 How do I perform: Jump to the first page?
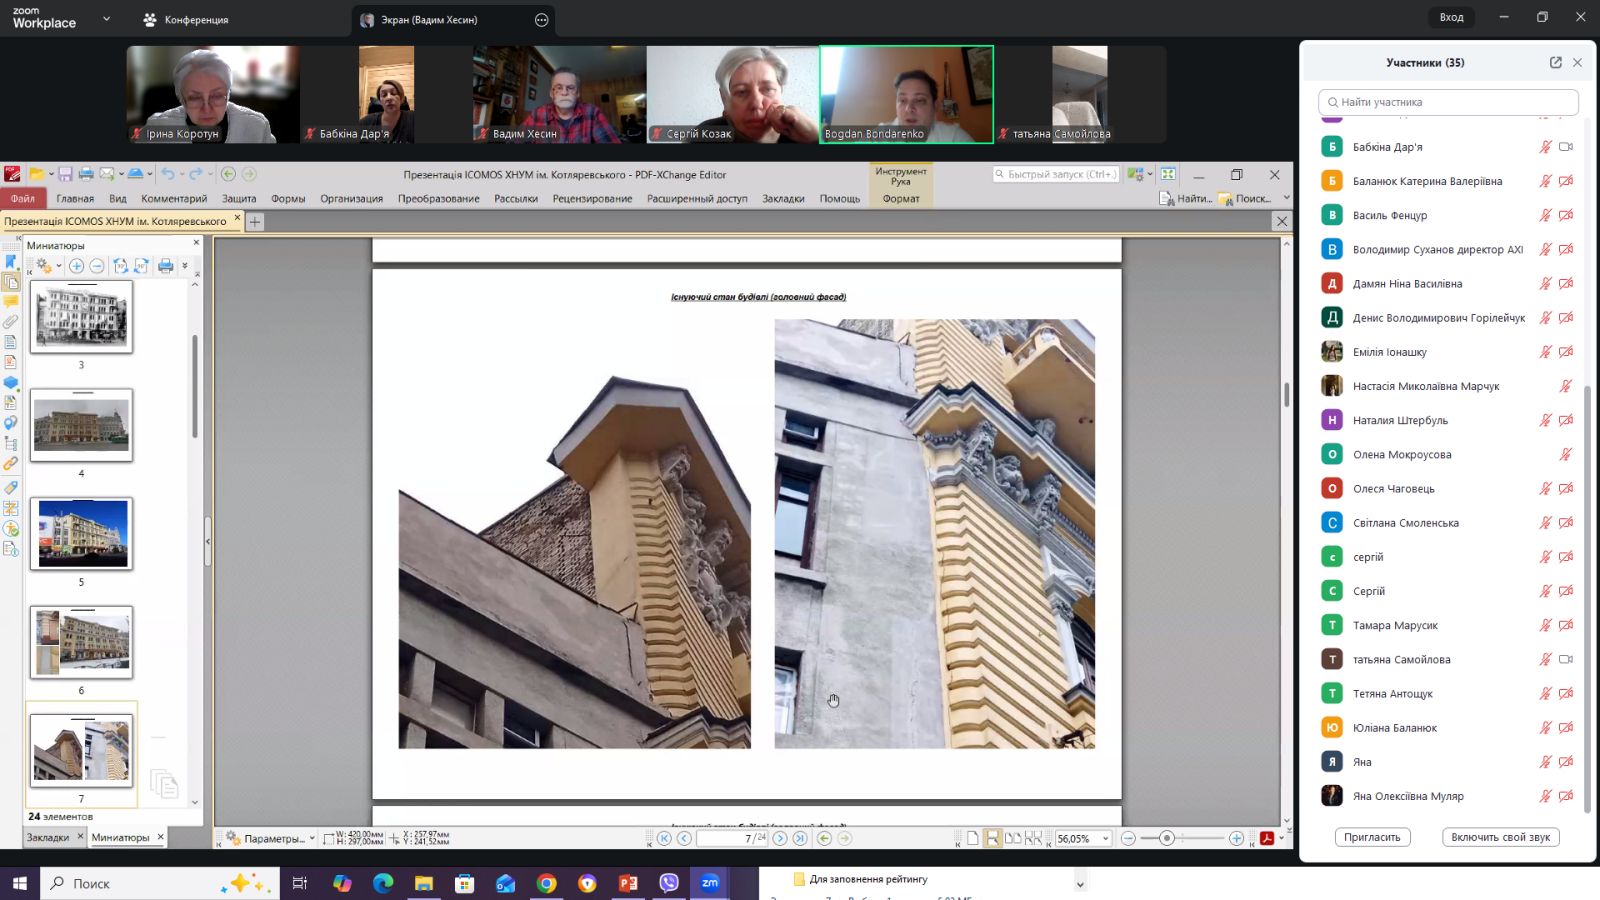coord(664,838)
